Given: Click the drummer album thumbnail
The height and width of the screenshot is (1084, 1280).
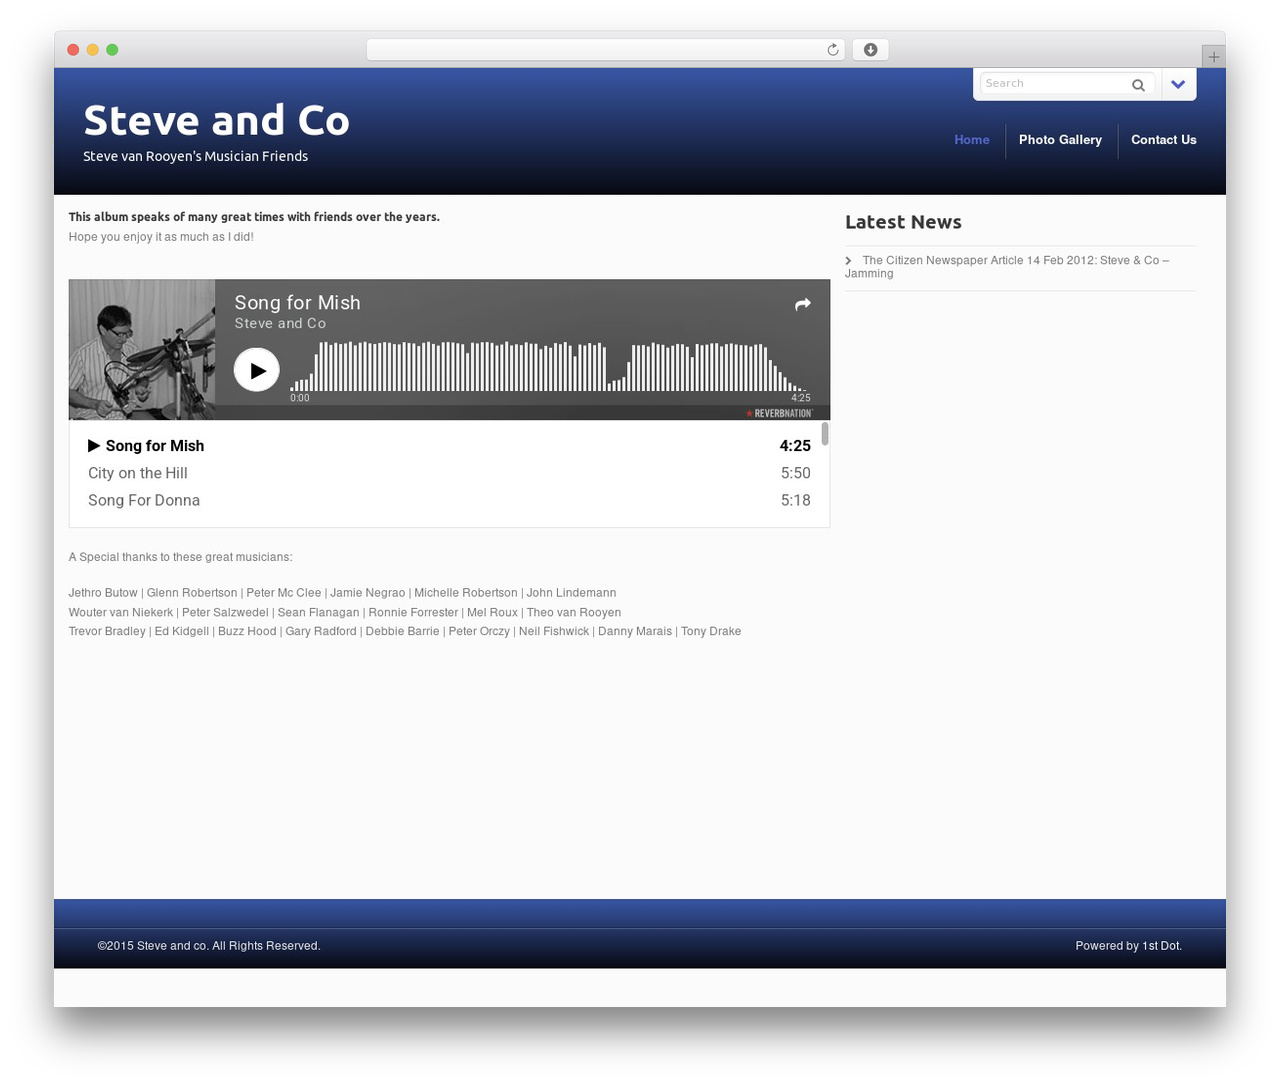Looking at the screenshot, I should coord(142,350).
